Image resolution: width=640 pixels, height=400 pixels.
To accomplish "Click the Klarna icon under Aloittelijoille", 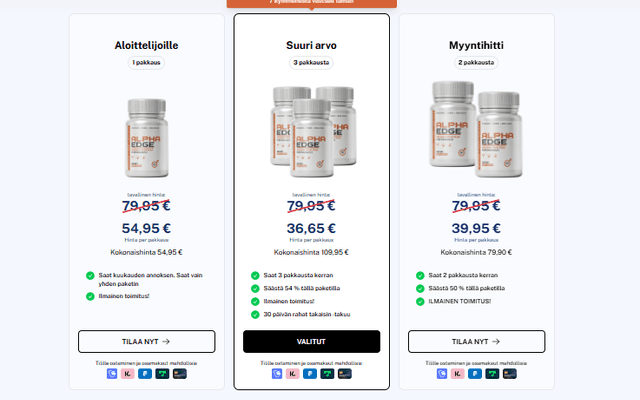I will tap(128, 373).
